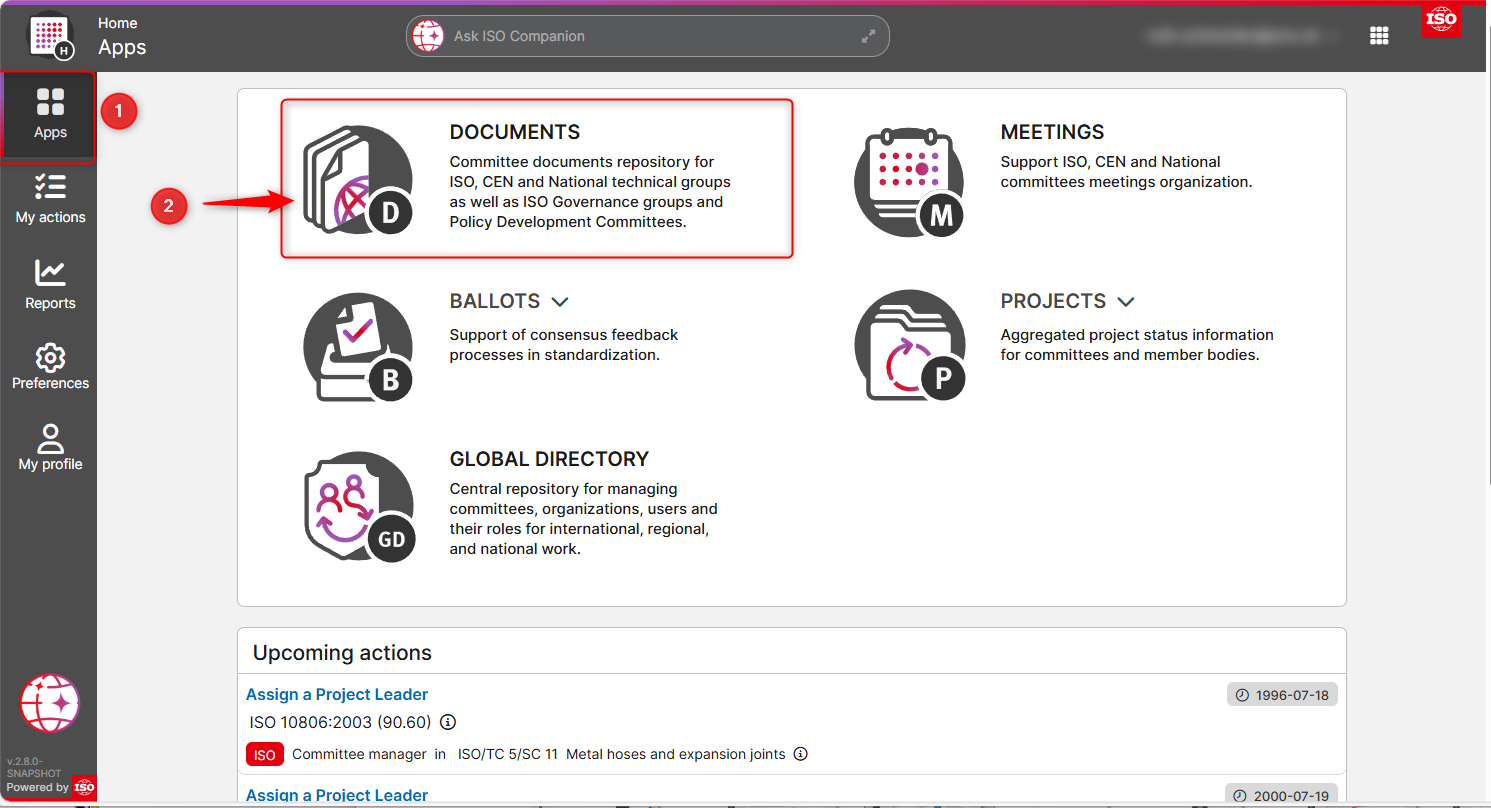Open the app switcher grid icon

[1379, 36]
